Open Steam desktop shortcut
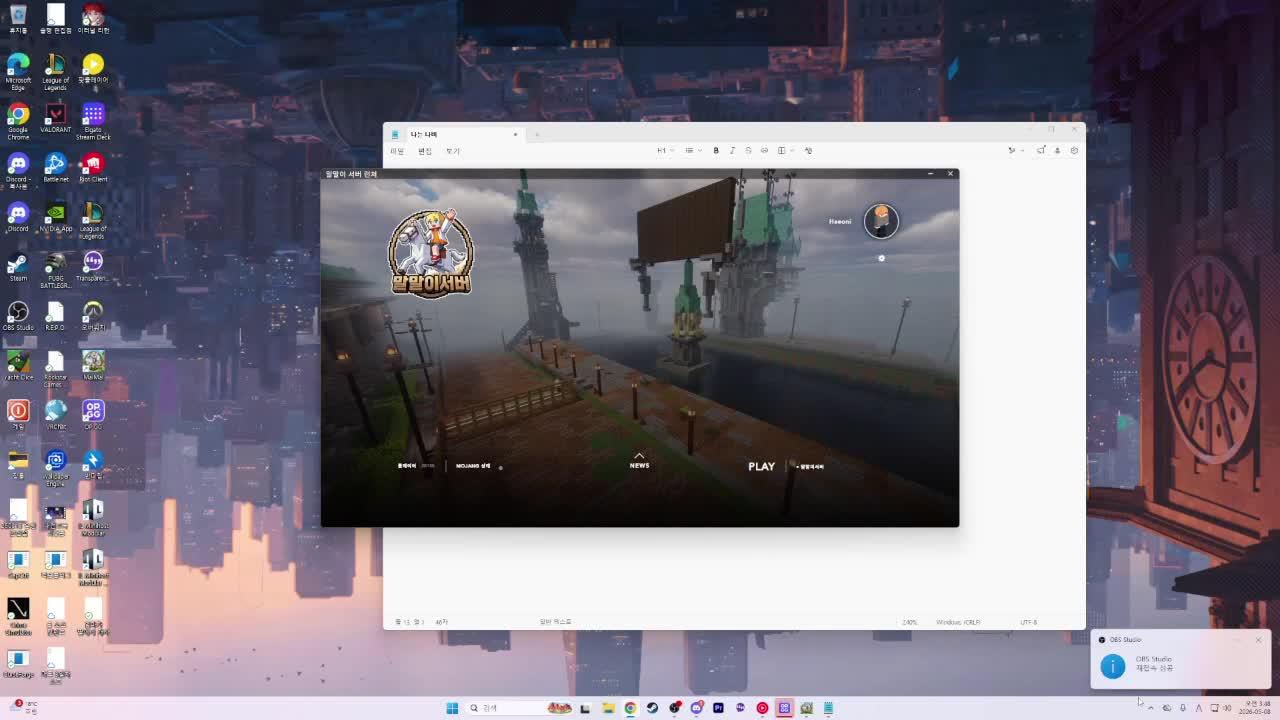1280x720 pixels. 18,267
